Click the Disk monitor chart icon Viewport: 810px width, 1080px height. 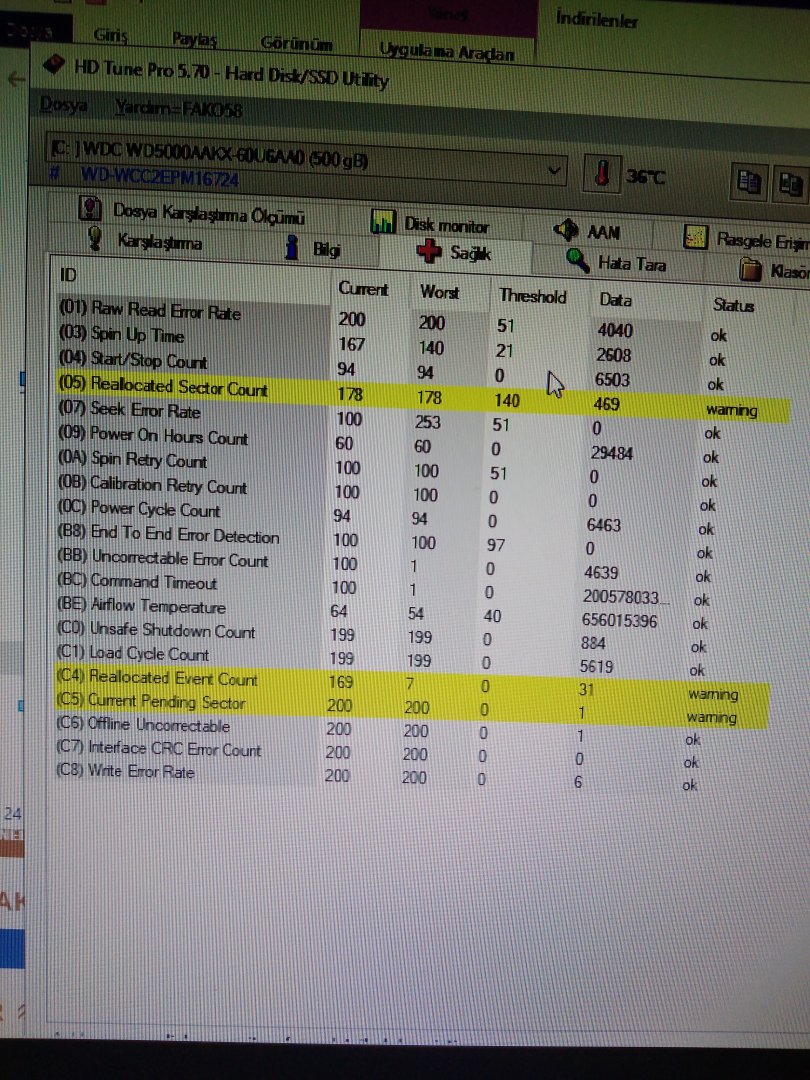pyautogui.click(x=382, y=222)
